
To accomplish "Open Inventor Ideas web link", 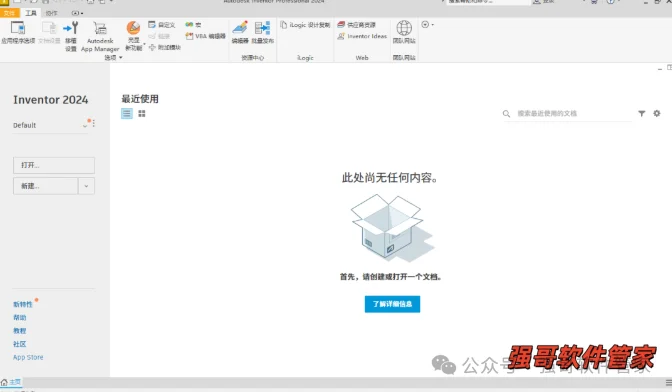I will (362, 36).
